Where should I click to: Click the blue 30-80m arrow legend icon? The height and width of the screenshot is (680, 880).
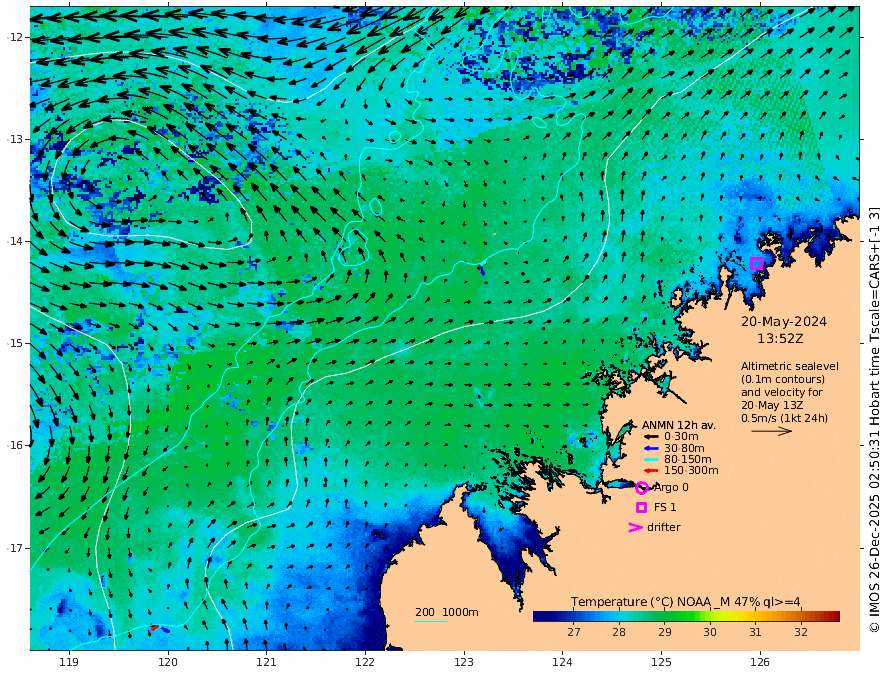(x=650, y=448)
